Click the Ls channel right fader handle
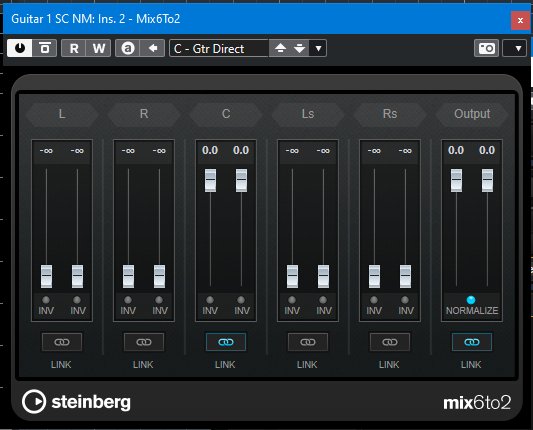This screenshot has width=533, height=430. pyautogui.click(x=323, y=276)
